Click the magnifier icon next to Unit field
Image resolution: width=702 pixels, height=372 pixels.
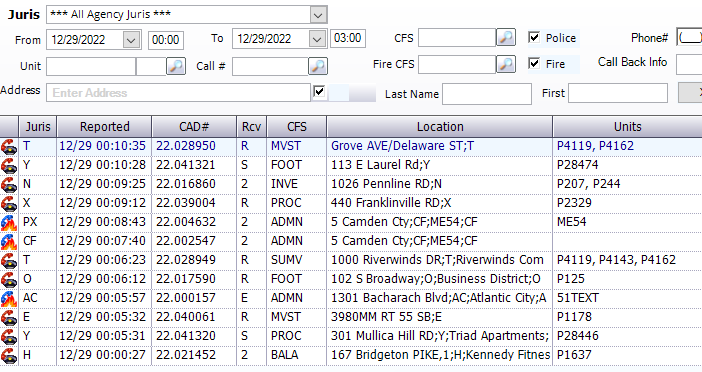click(x=176, y=66)
